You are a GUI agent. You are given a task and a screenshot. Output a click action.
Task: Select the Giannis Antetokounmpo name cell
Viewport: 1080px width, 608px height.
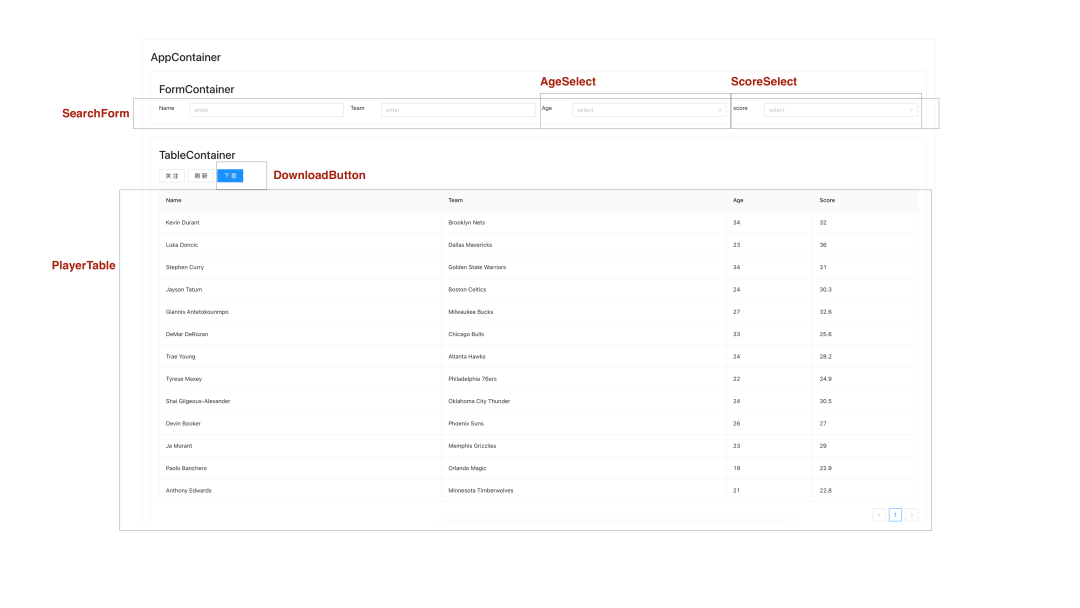point(300,312)
